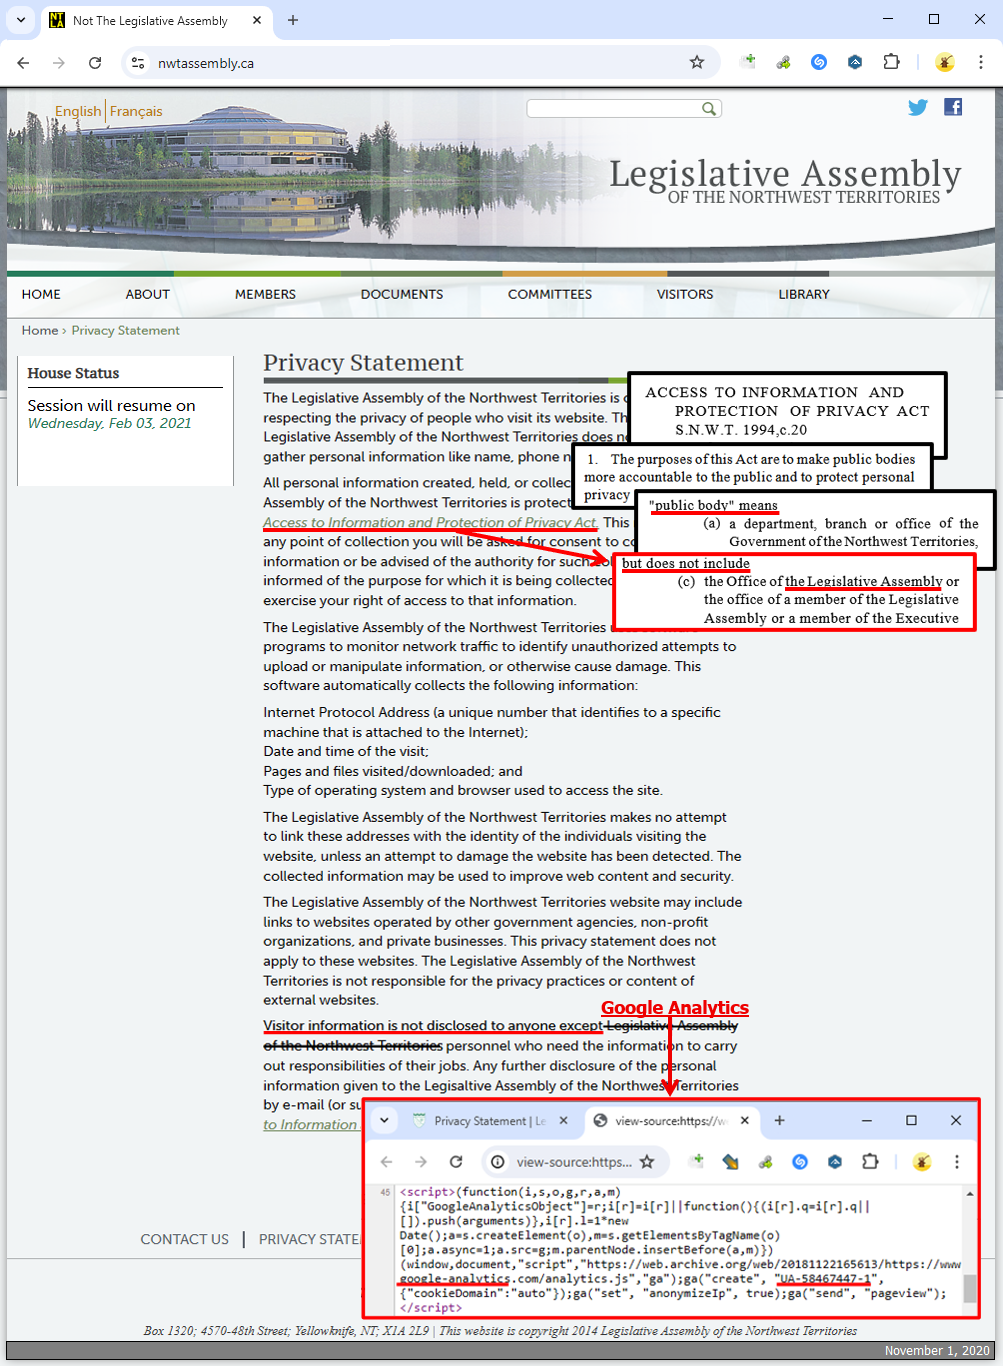1003x1366 pixels.
Task: Click the Home breadcrumb link
Action: pos(40,330)
